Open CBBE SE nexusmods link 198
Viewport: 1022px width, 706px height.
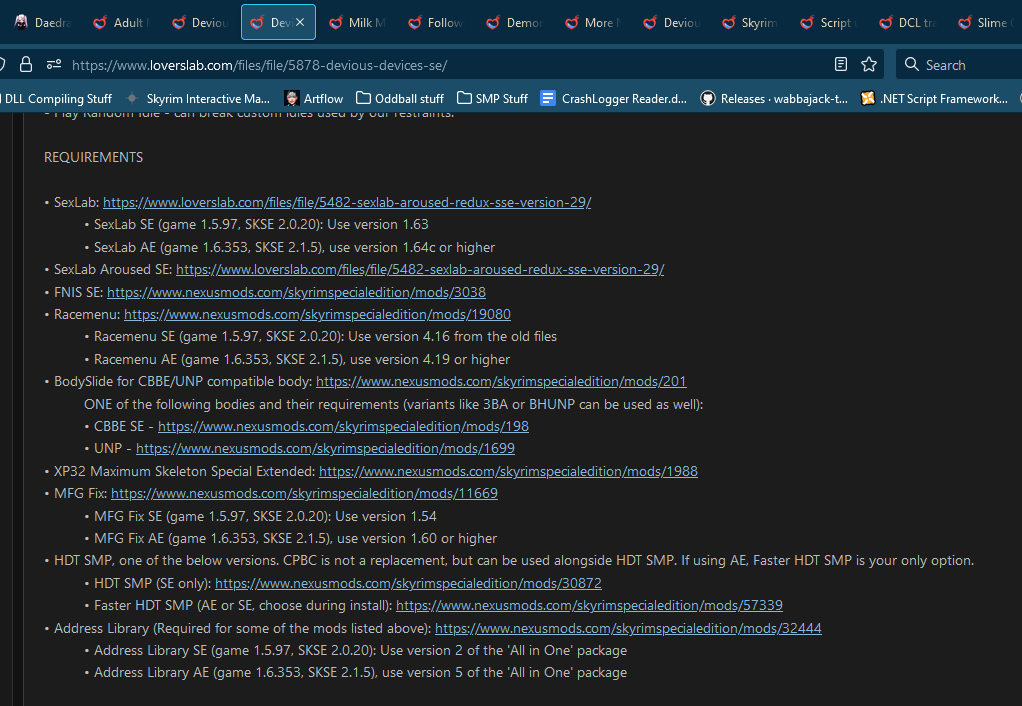[x=343, y=426]
